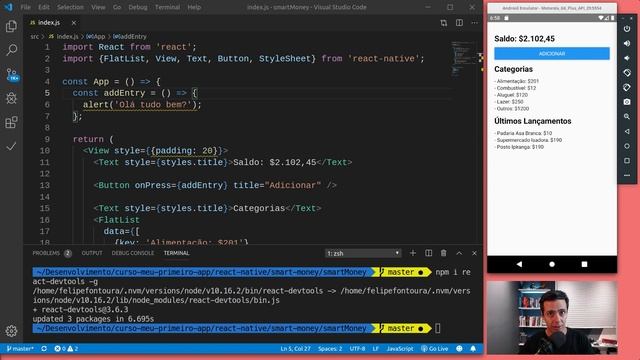Close the terminal panel

pyautogui.click(x=474, y=253)
